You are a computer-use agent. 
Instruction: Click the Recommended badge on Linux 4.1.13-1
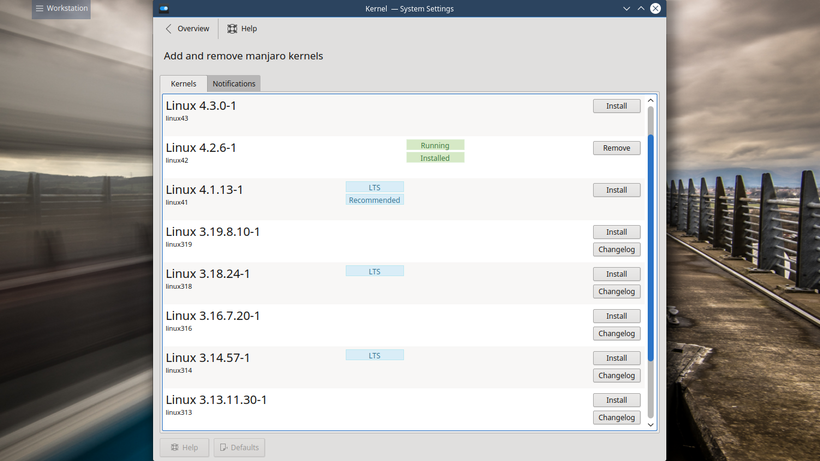pos(374,200)
